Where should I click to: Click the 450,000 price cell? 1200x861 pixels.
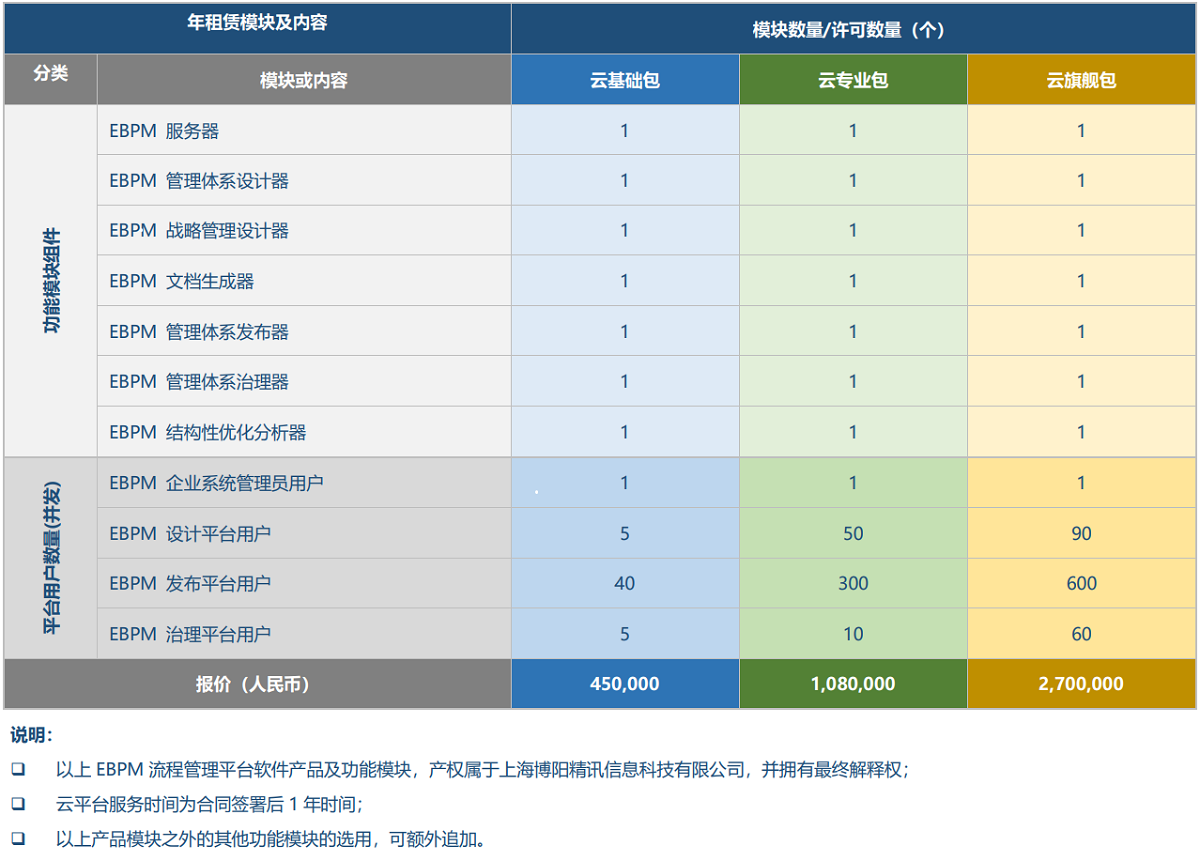point(624,684)
